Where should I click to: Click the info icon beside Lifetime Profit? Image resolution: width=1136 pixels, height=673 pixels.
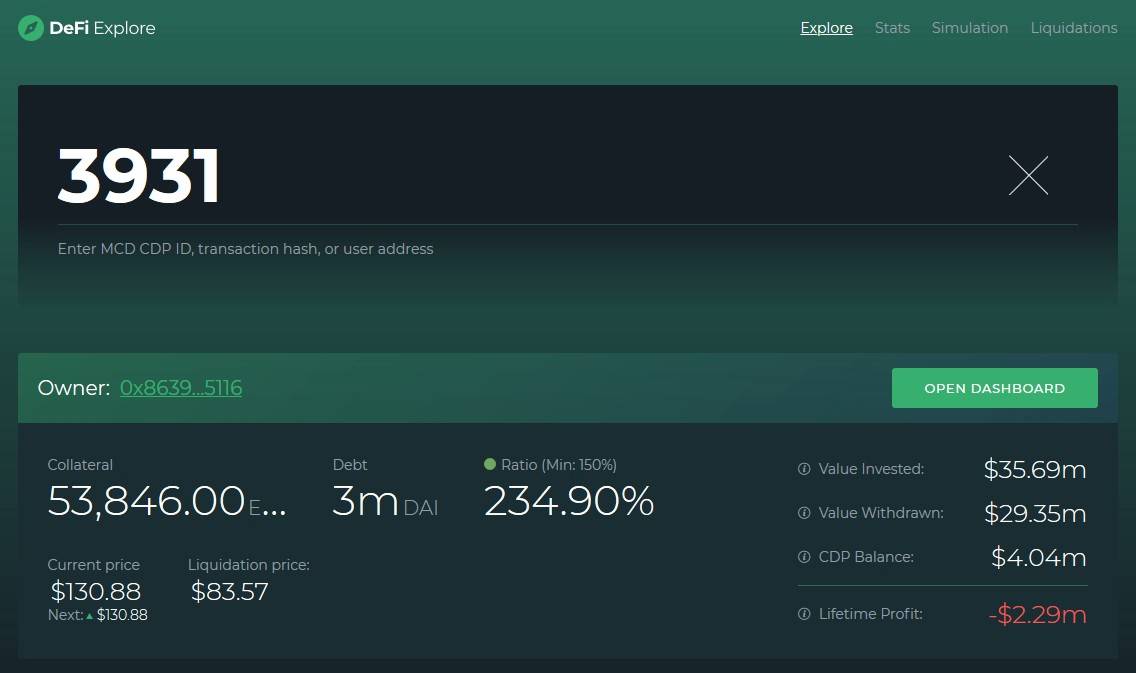(804, 614)
